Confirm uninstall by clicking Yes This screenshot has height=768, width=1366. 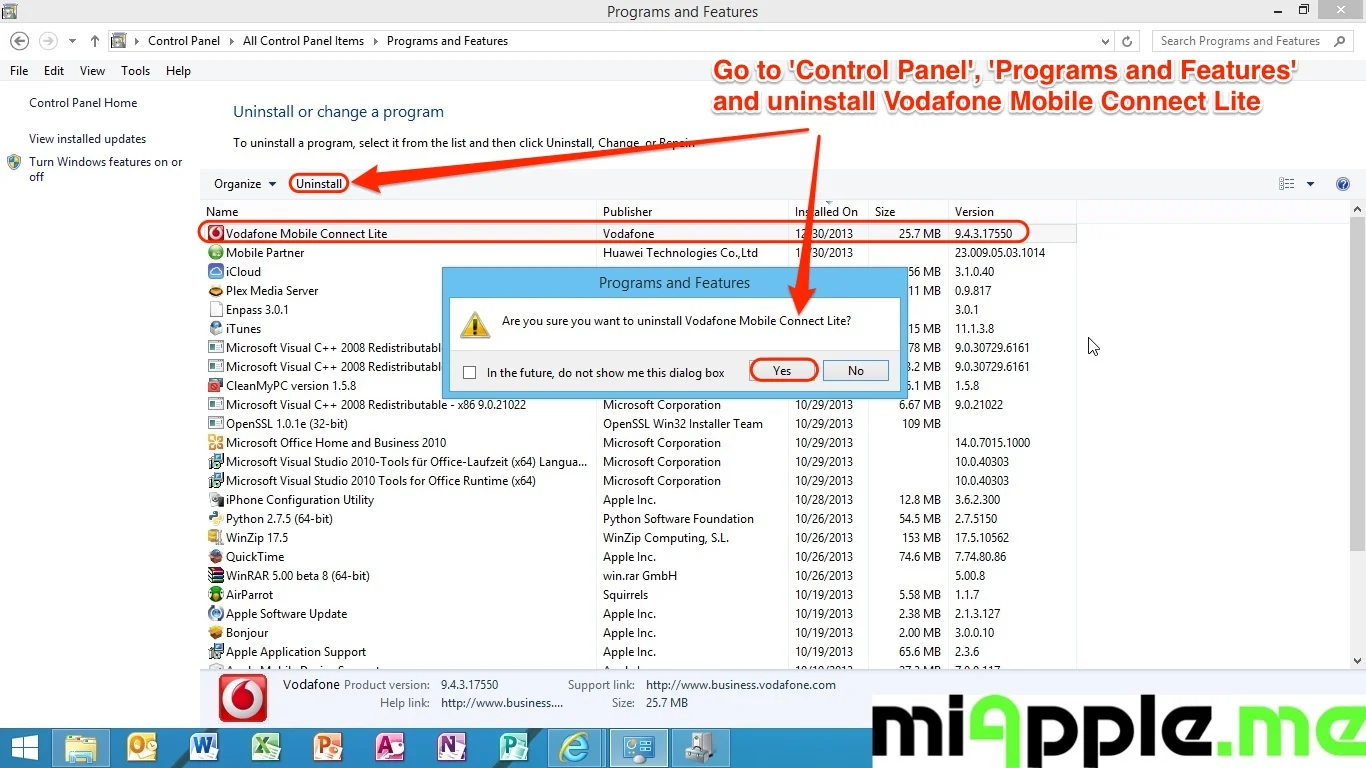pyautogui.click(x=782, y=371)
